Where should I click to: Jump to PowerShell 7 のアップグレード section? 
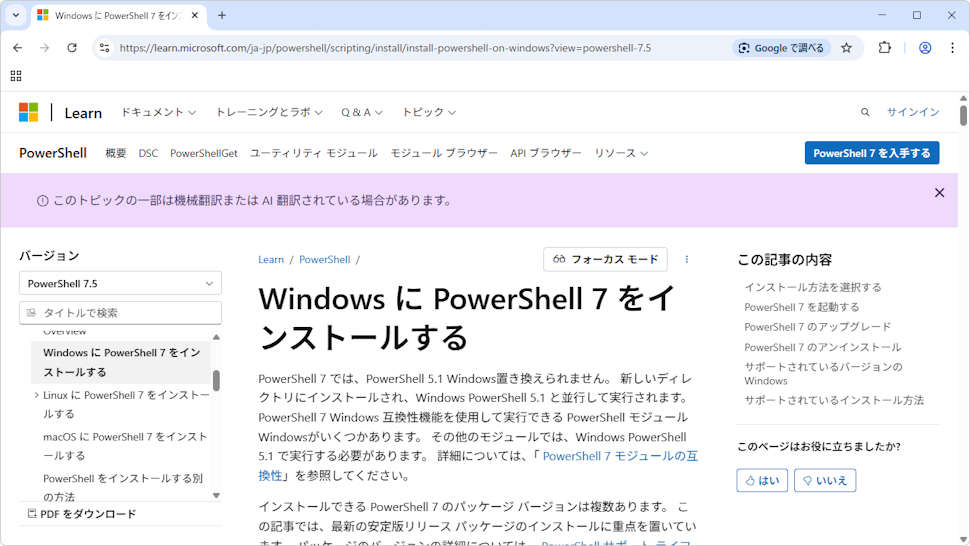point(818,326)
